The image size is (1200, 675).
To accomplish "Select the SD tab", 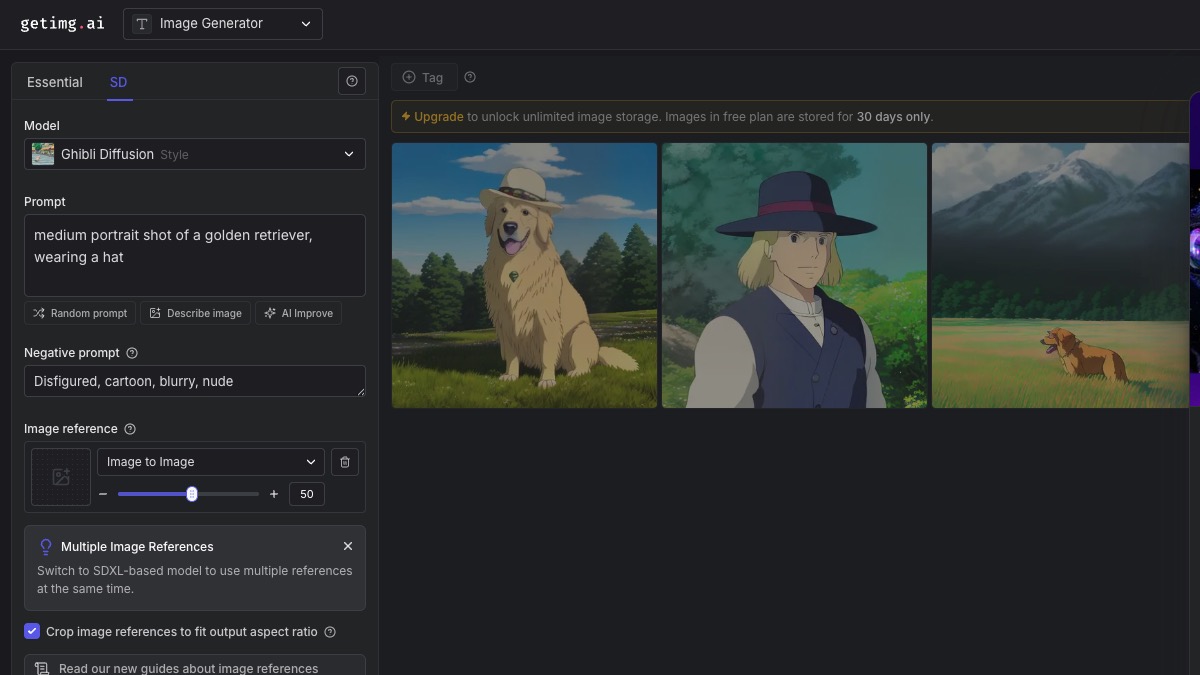I will tap(118, 82).
